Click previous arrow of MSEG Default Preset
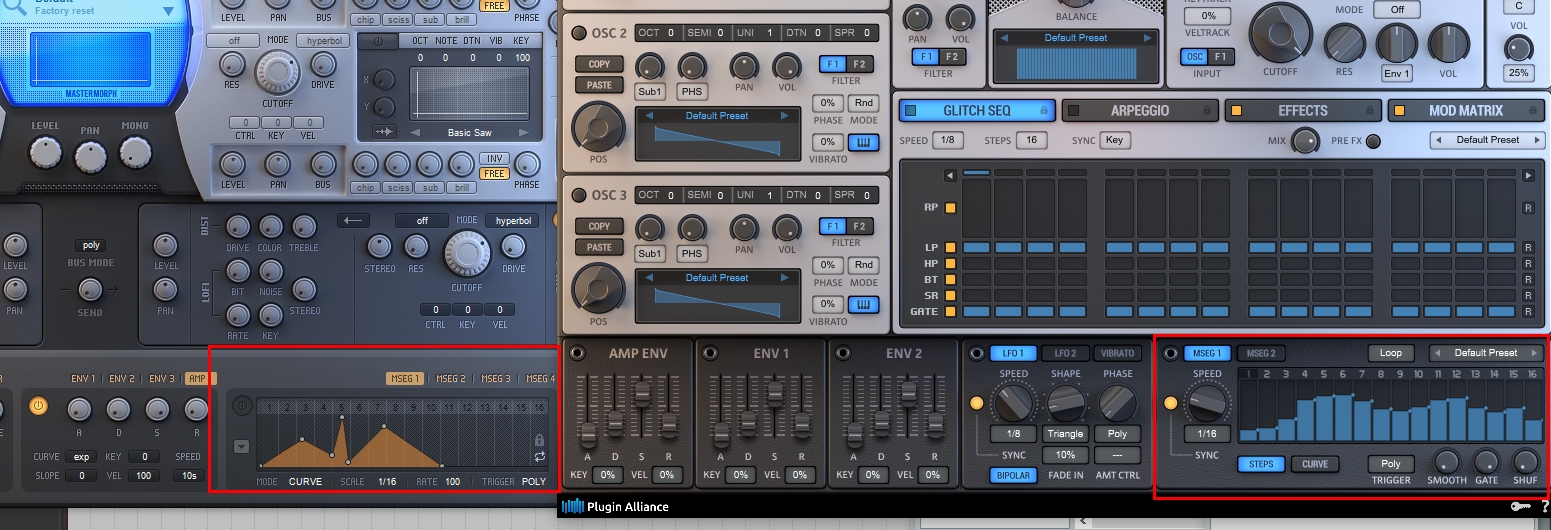This screenshot has height=530, width=1551. click(1437, 353)
